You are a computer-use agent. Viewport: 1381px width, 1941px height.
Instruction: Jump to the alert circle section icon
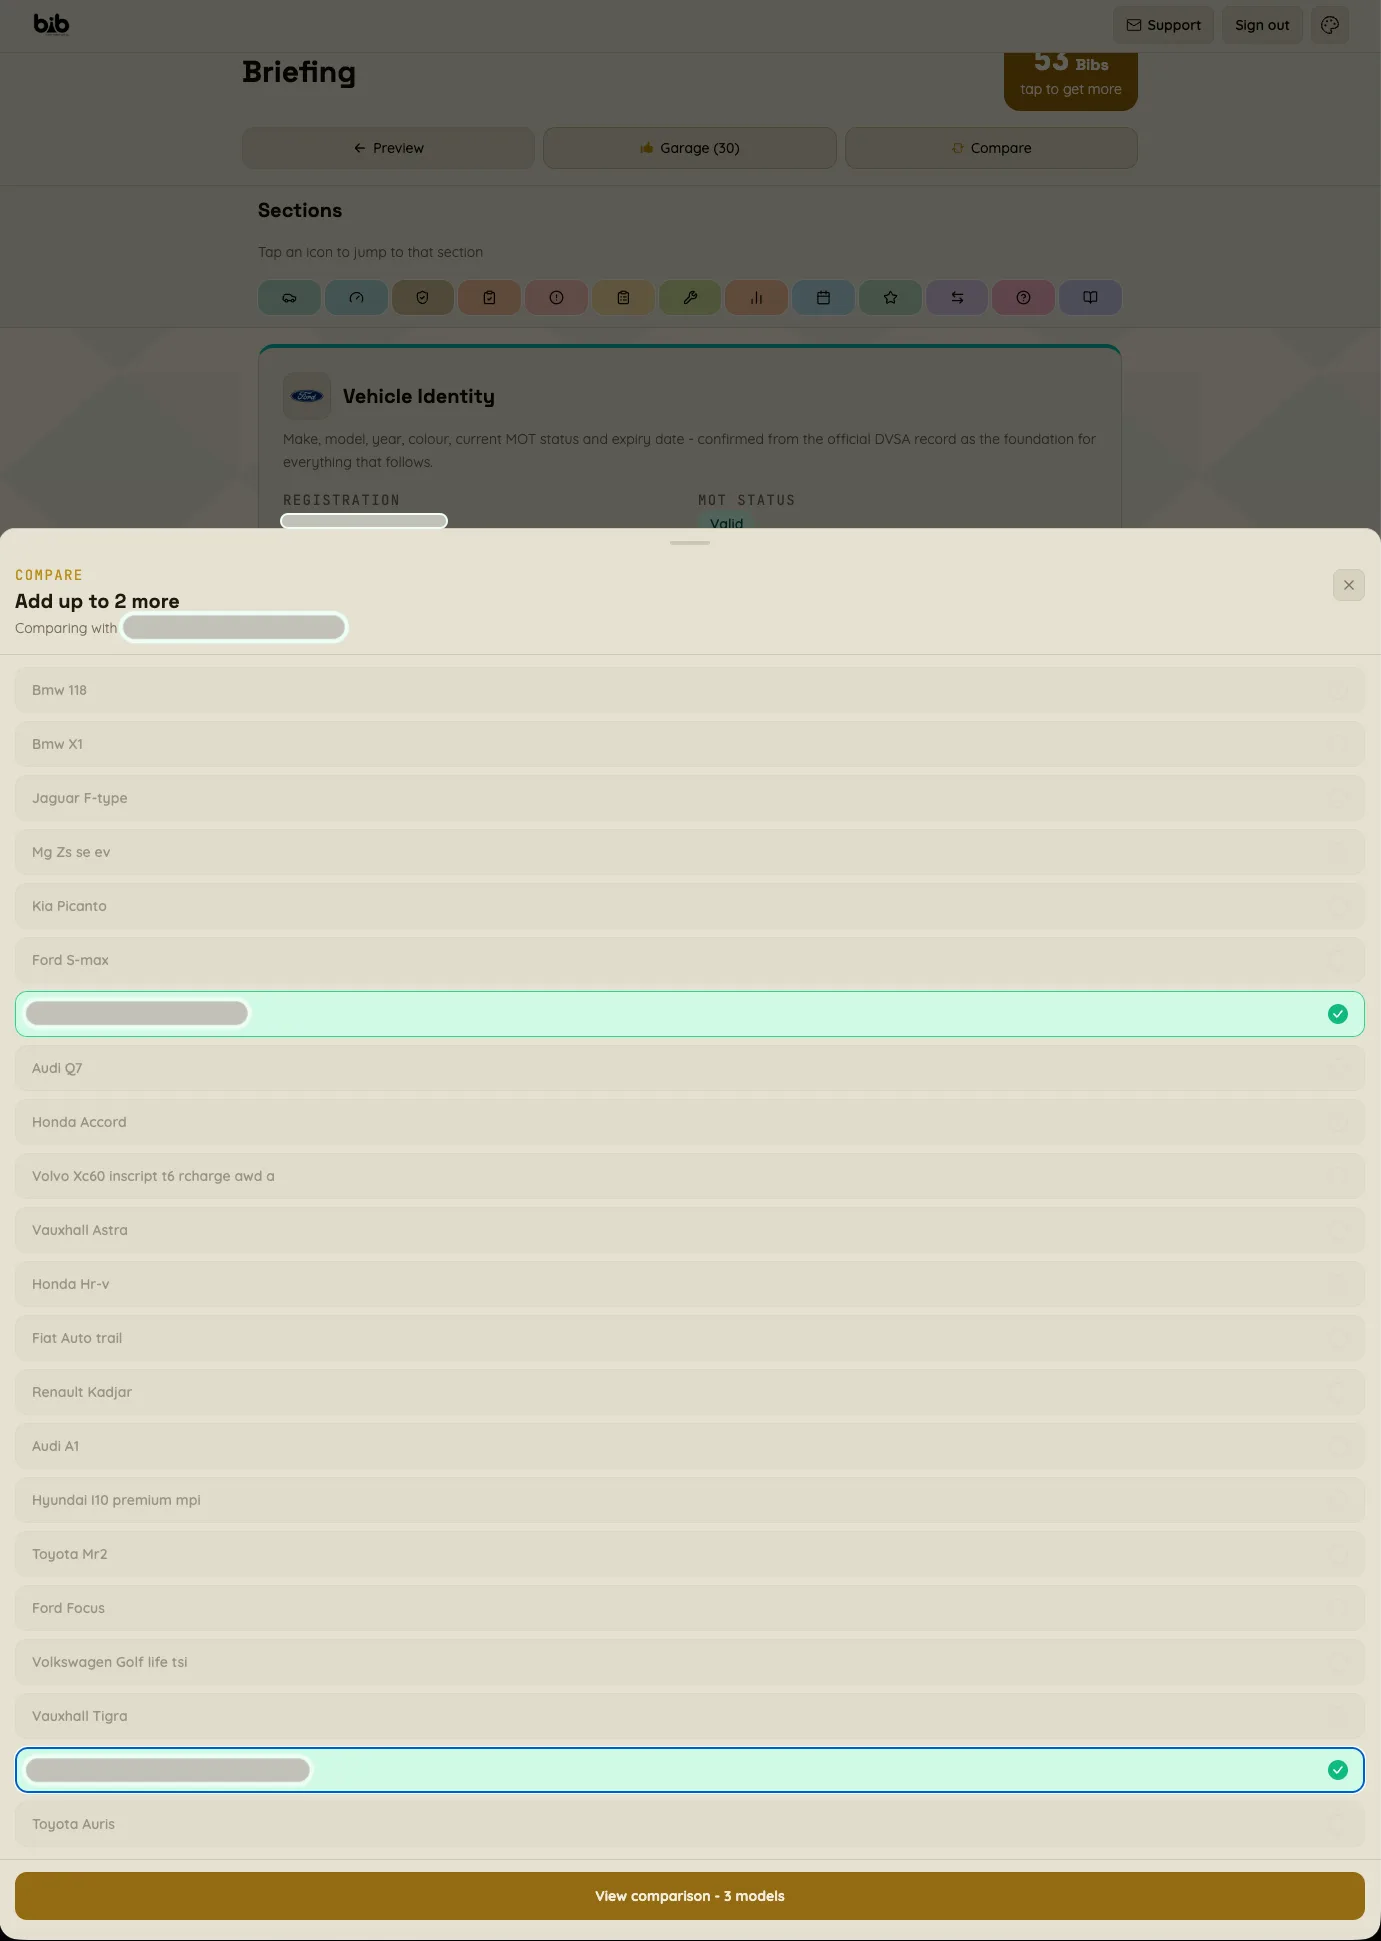(557, 298)
